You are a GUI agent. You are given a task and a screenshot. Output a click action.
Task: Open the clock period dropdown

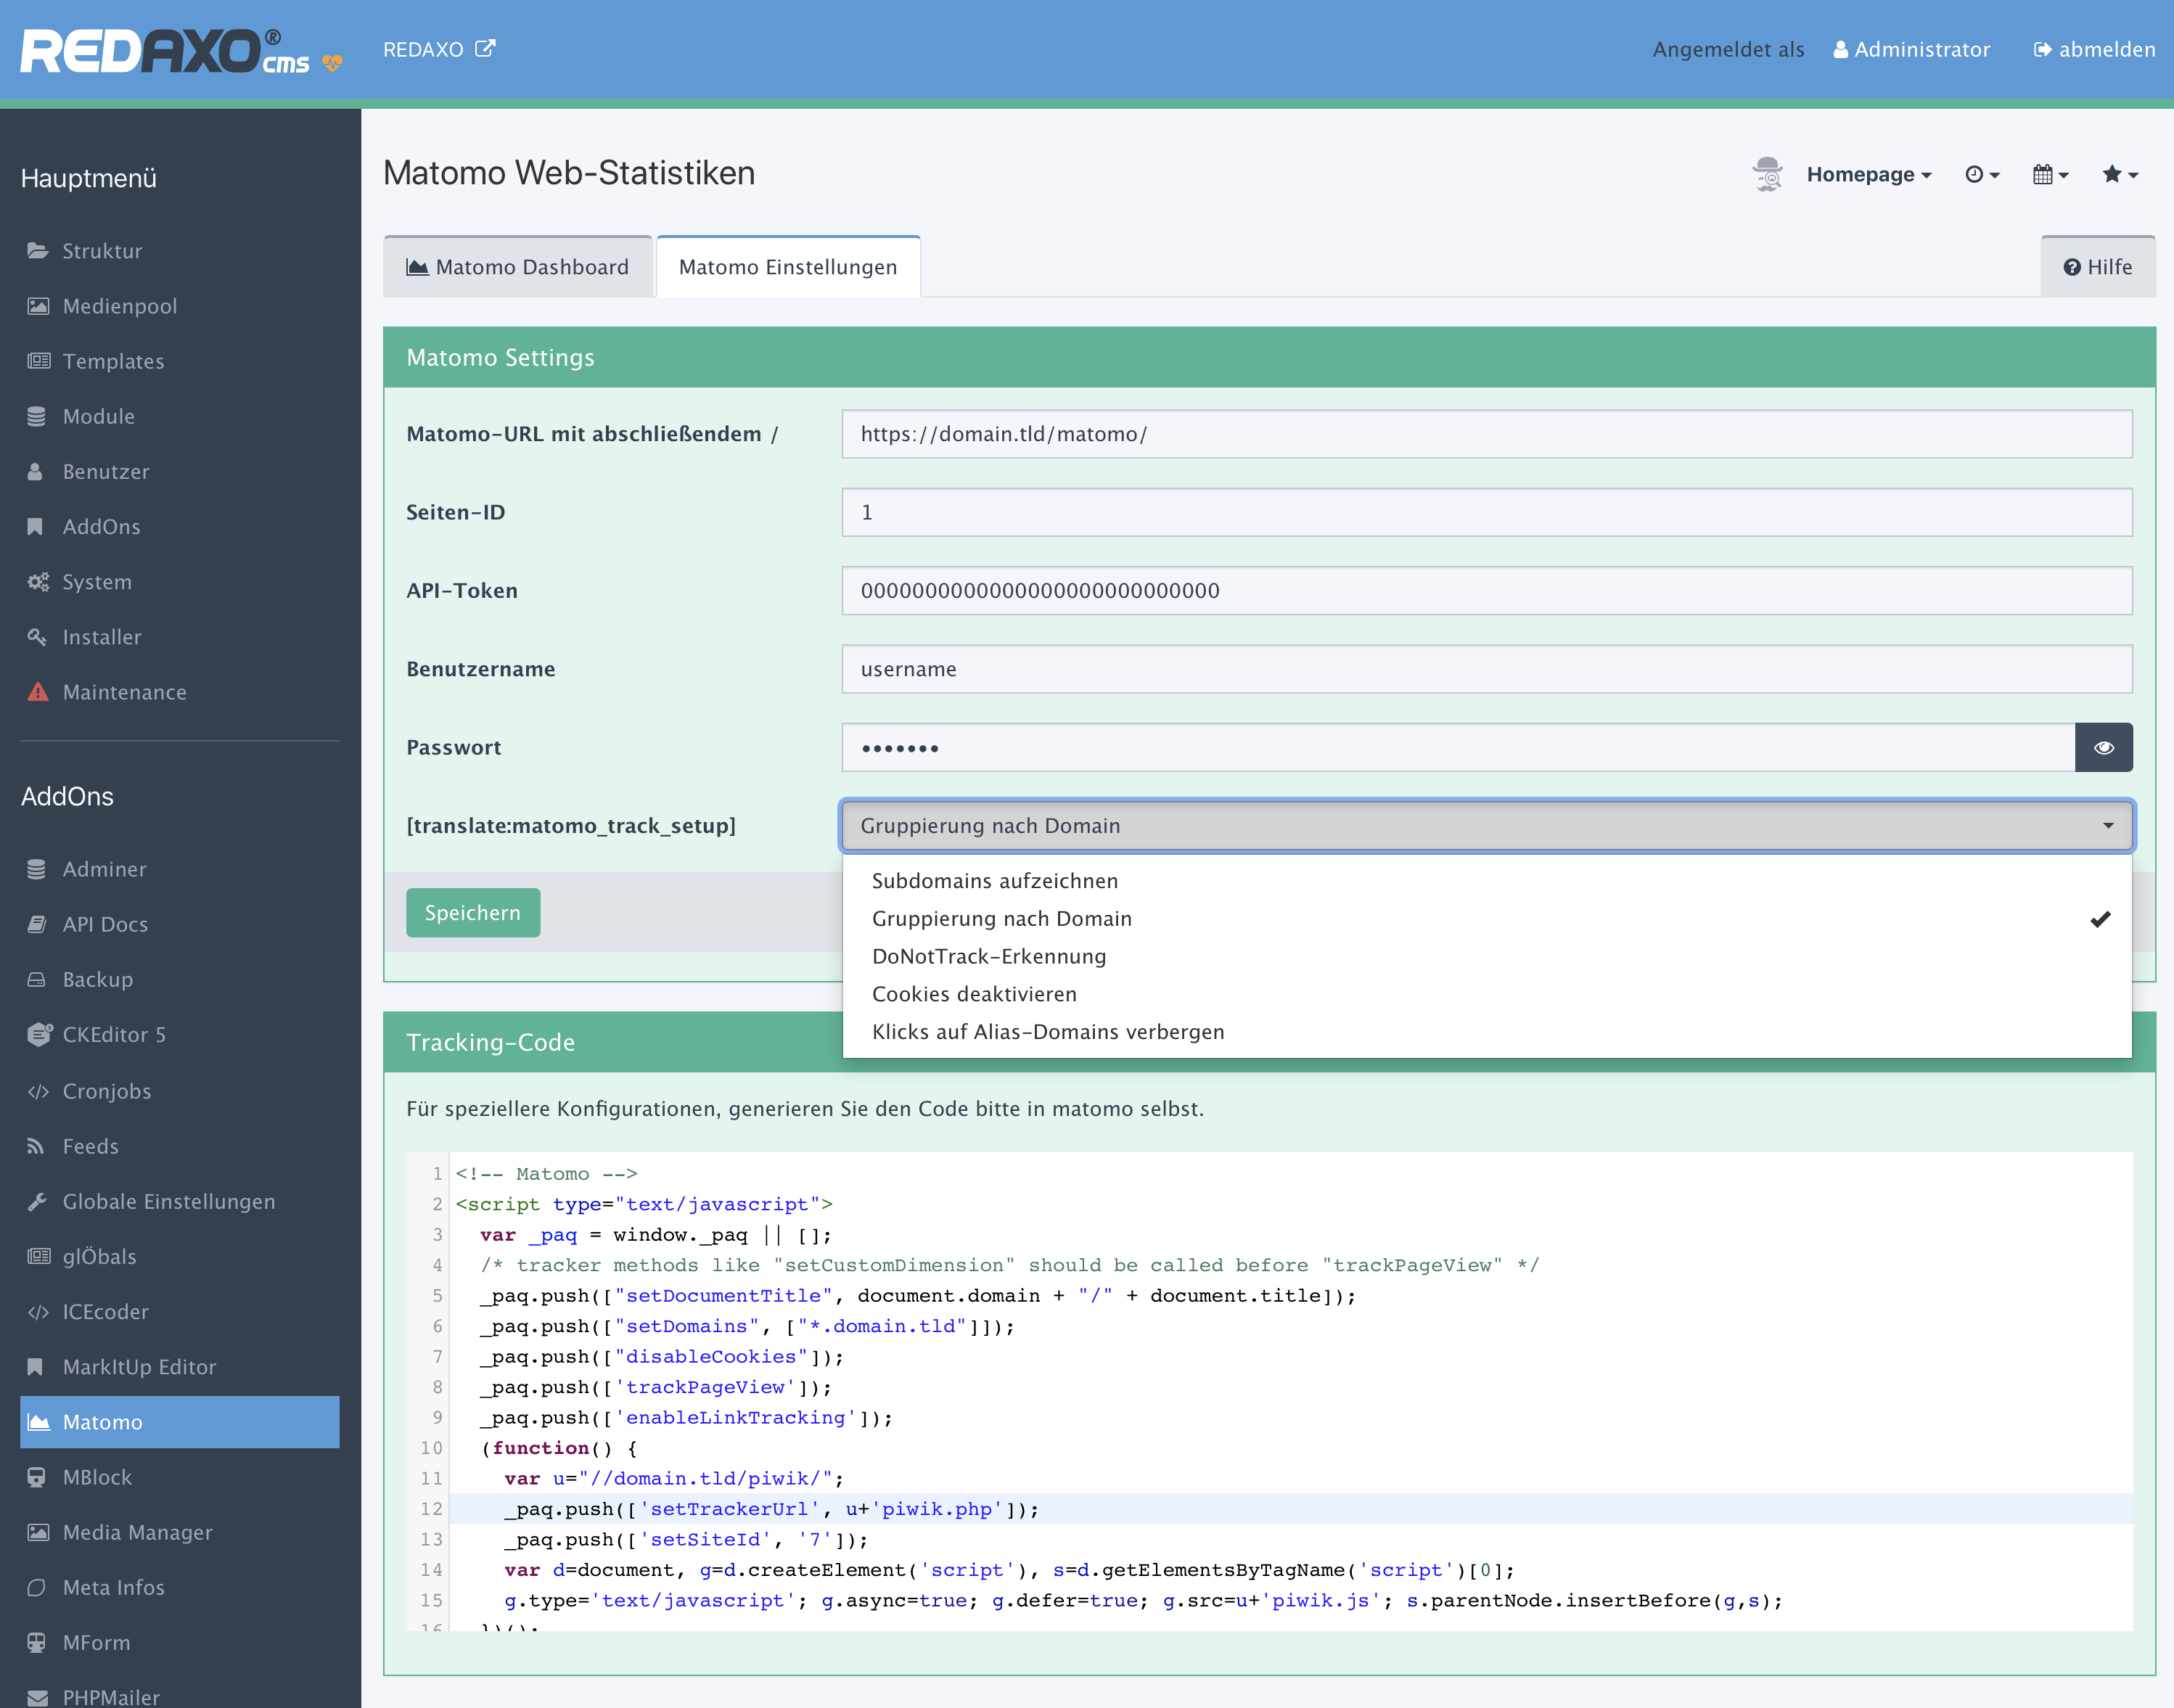click(1982, 174)
